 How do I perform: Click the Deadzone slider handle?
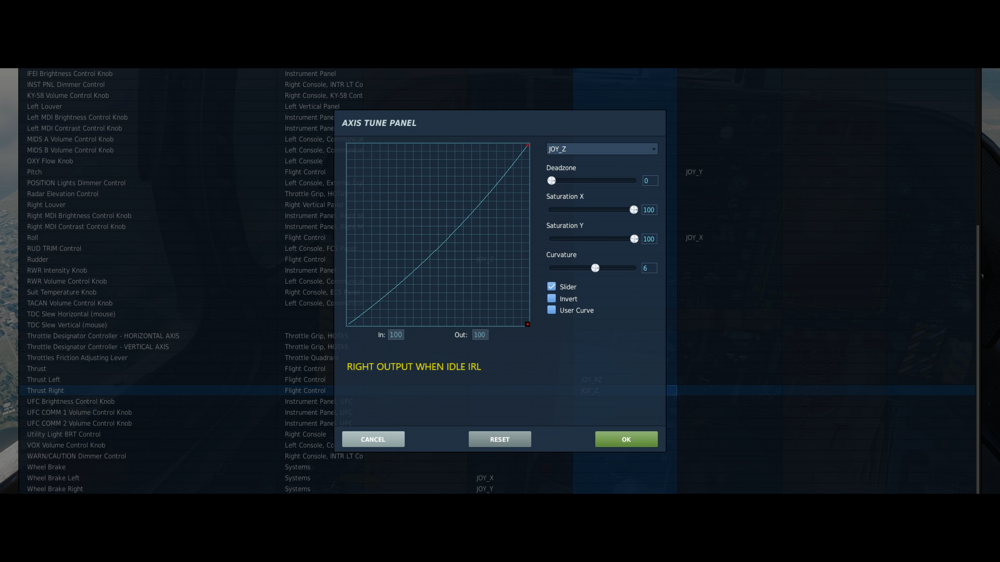click(x=552, y=181)
